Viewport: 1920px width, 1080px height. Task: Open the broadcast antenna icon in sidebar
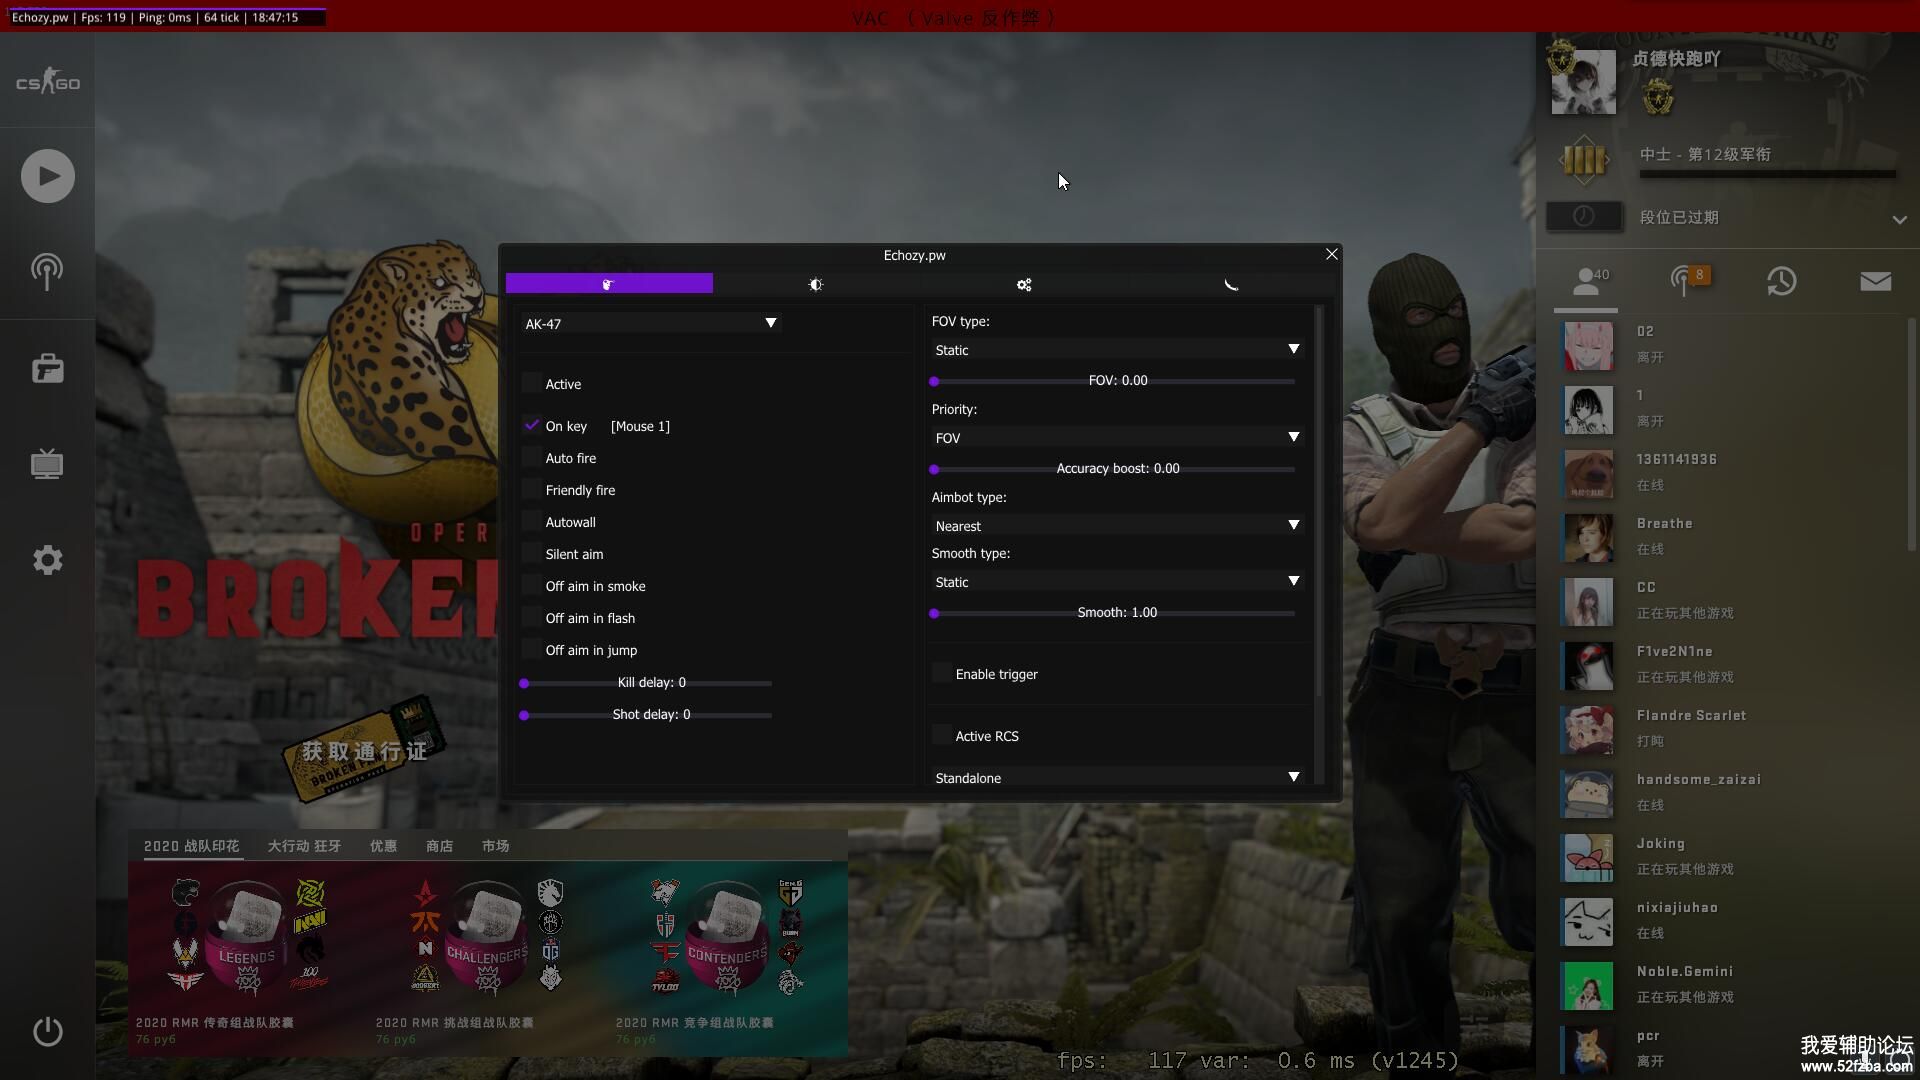tap(47, 271)
